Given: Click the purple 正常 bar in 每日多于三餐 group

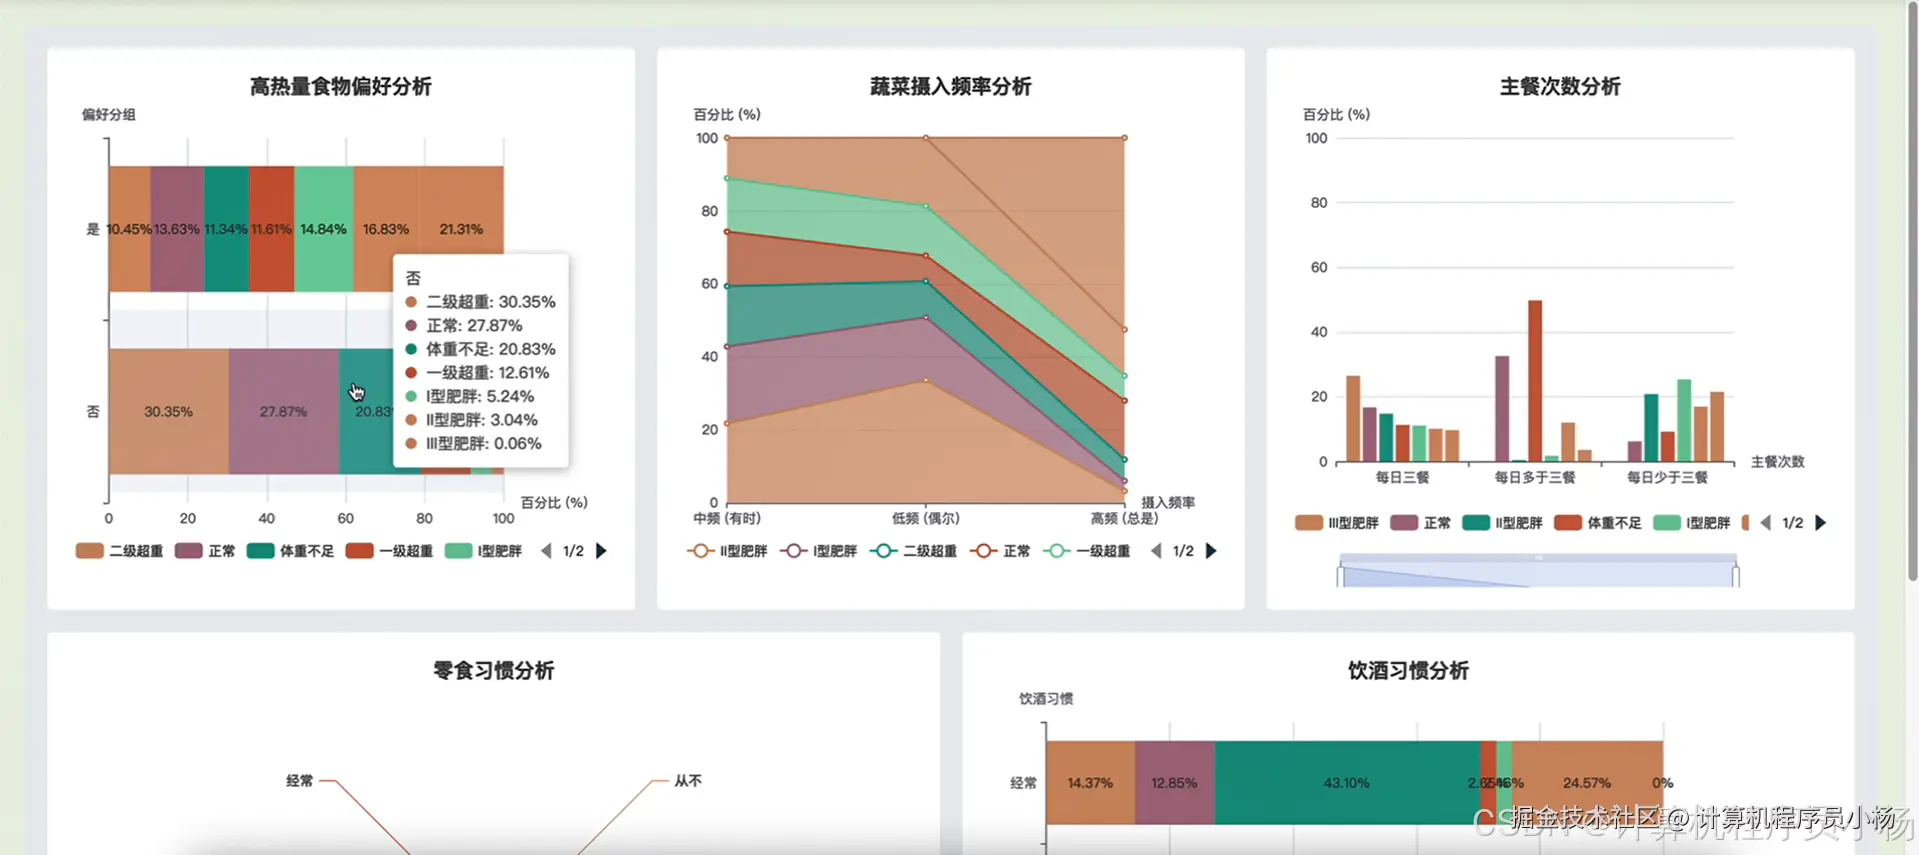Looking at the screenshot, I should point(1502,409).
